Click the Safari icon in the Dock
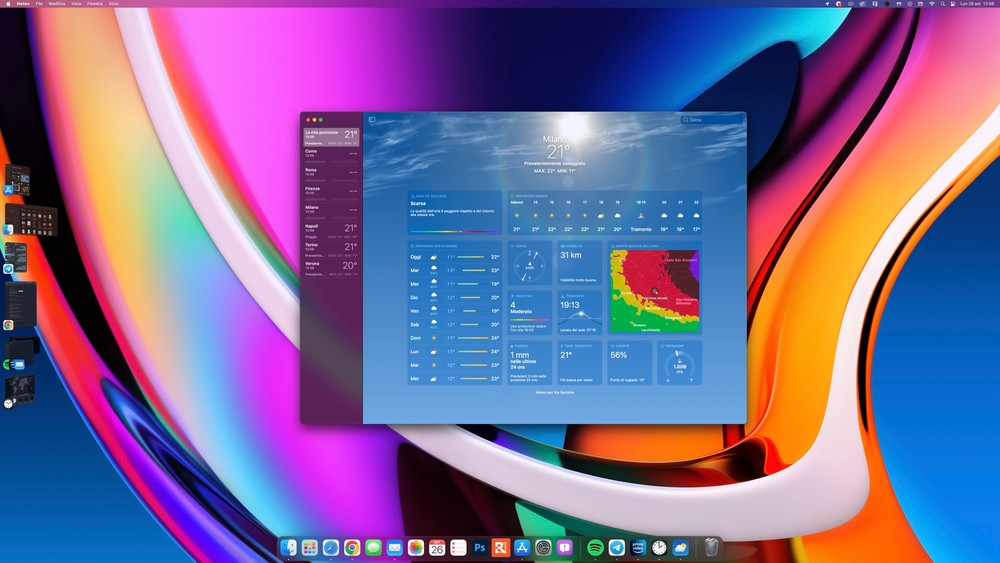Screen dimensions: 1000x563 [x=331, y=548]
